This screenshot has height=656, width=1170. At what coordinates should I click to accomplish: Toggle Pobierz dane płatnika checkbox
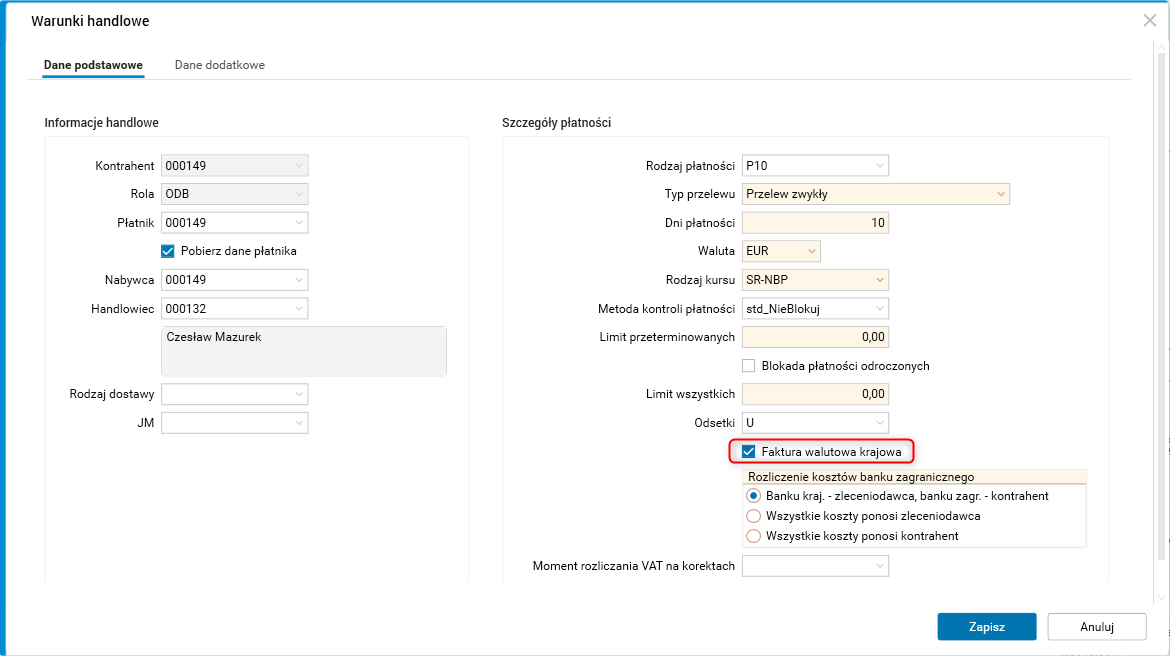click(x=168, y=251)
